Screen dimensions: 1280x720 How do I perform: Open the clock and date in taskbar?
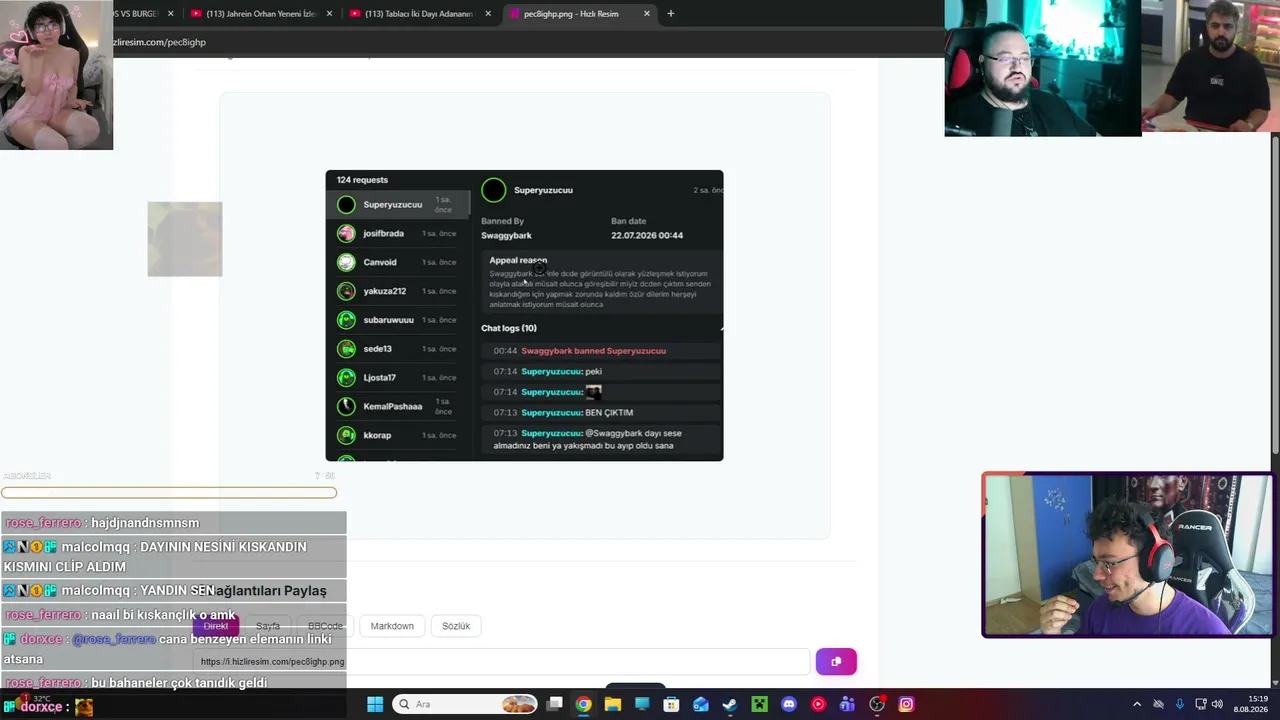[1251, 704]
